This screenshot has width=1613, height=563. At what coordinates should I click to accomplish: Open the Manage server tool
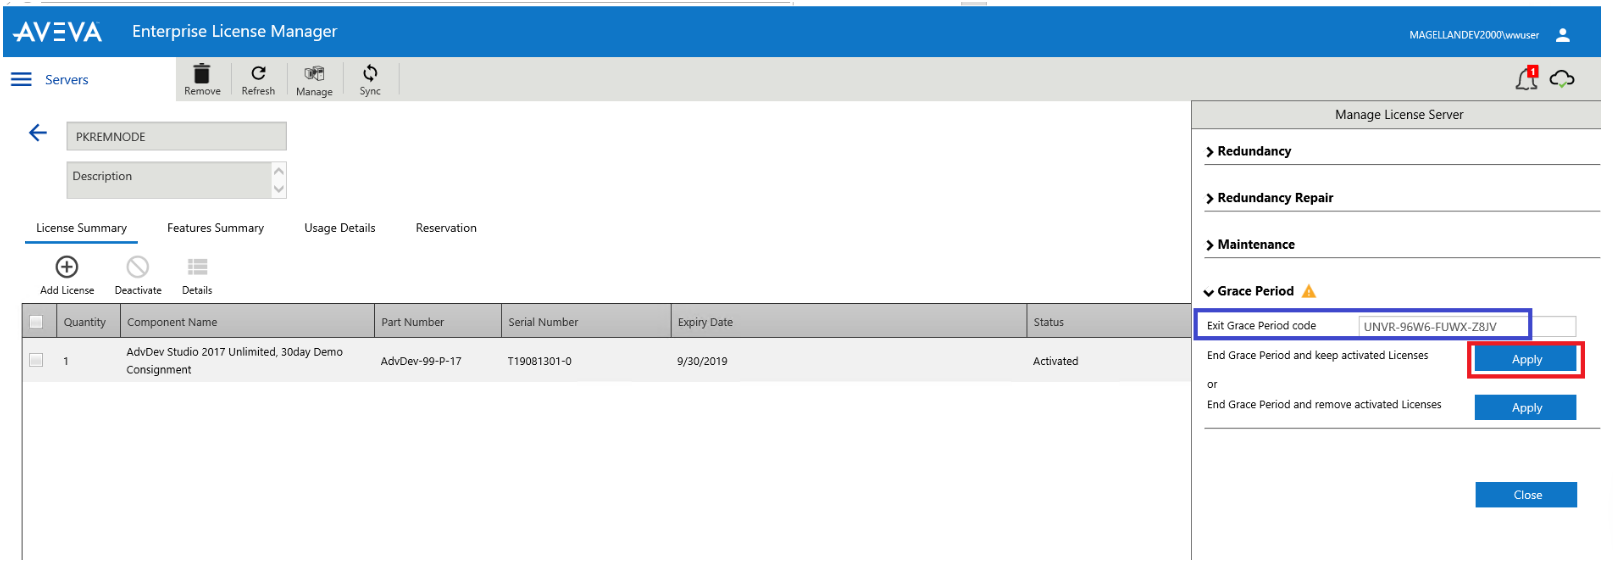point(314,74)
